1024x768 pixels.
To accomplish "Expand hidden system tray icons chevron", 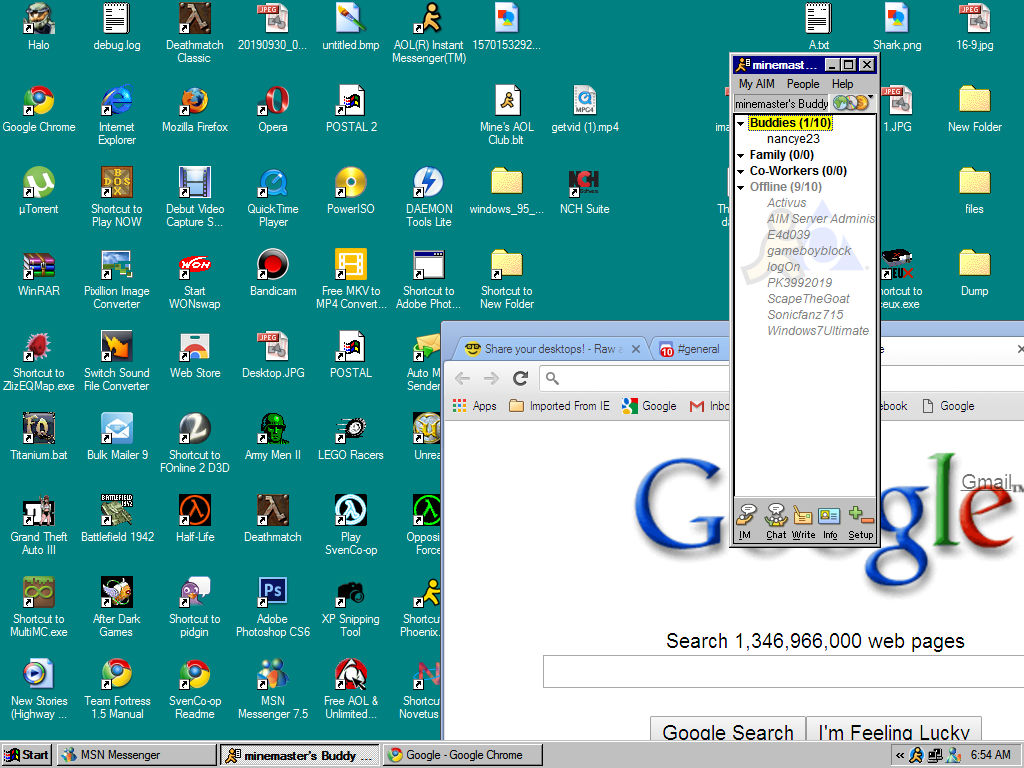I will coord(900,756).
